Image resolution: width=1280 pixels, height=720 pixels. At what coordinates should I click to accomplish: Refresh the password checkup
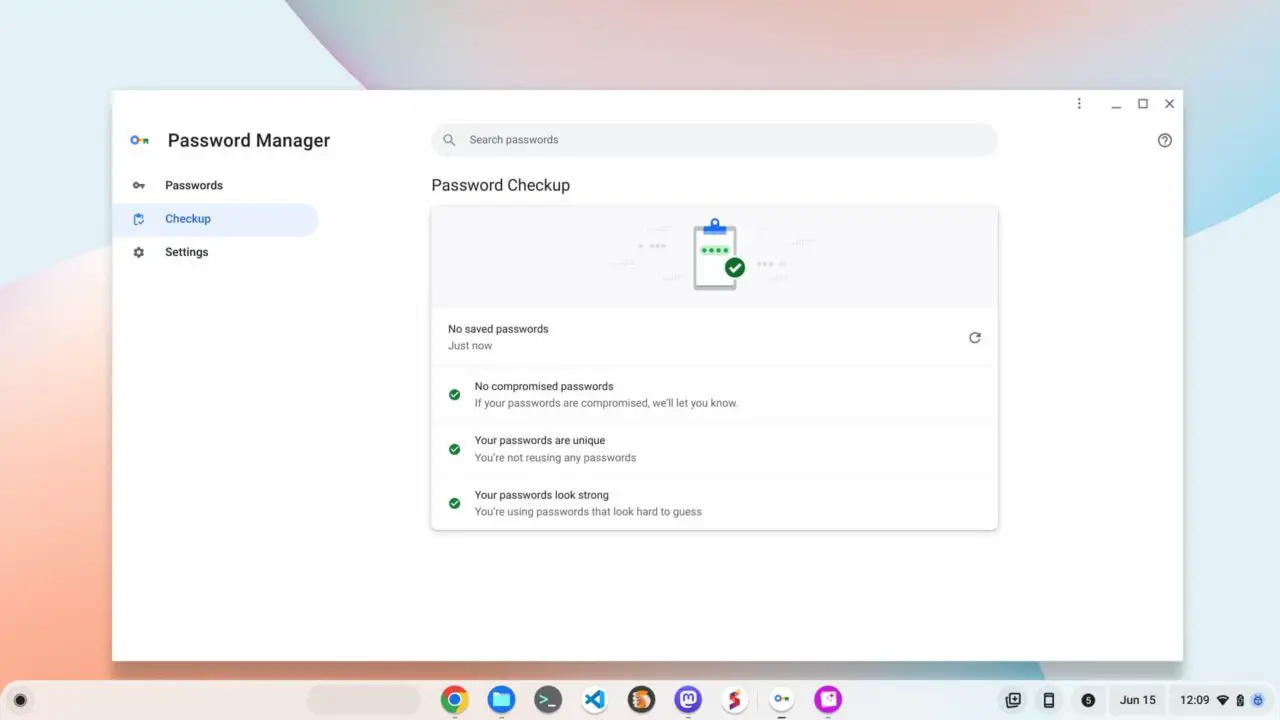click(x=975, y=337)
